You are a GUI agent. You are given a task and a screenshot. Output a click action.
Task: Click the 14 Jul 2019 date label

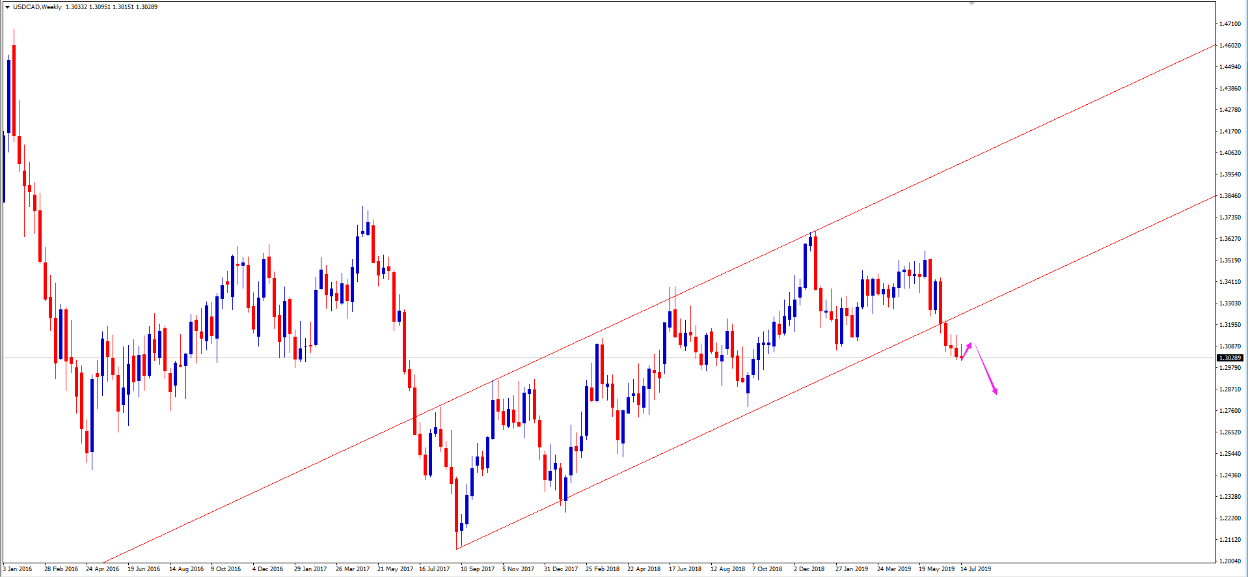point(975,568)
